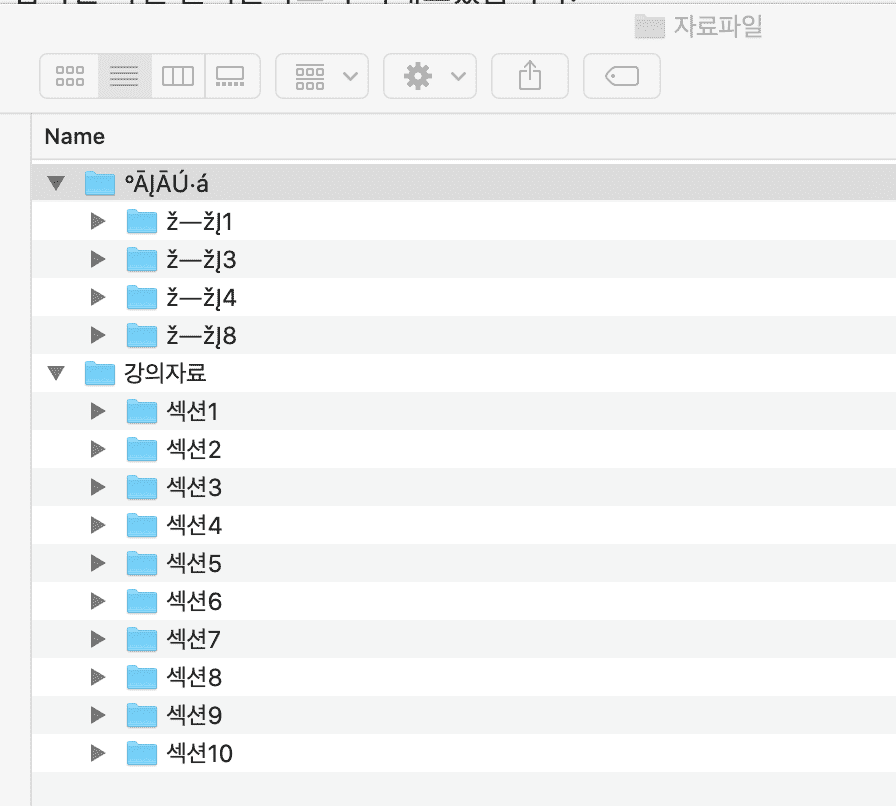Viewport: 896px width, 806px height.
Task: Expand the 섹션2 folder
Action: click(x=98, y=449)
